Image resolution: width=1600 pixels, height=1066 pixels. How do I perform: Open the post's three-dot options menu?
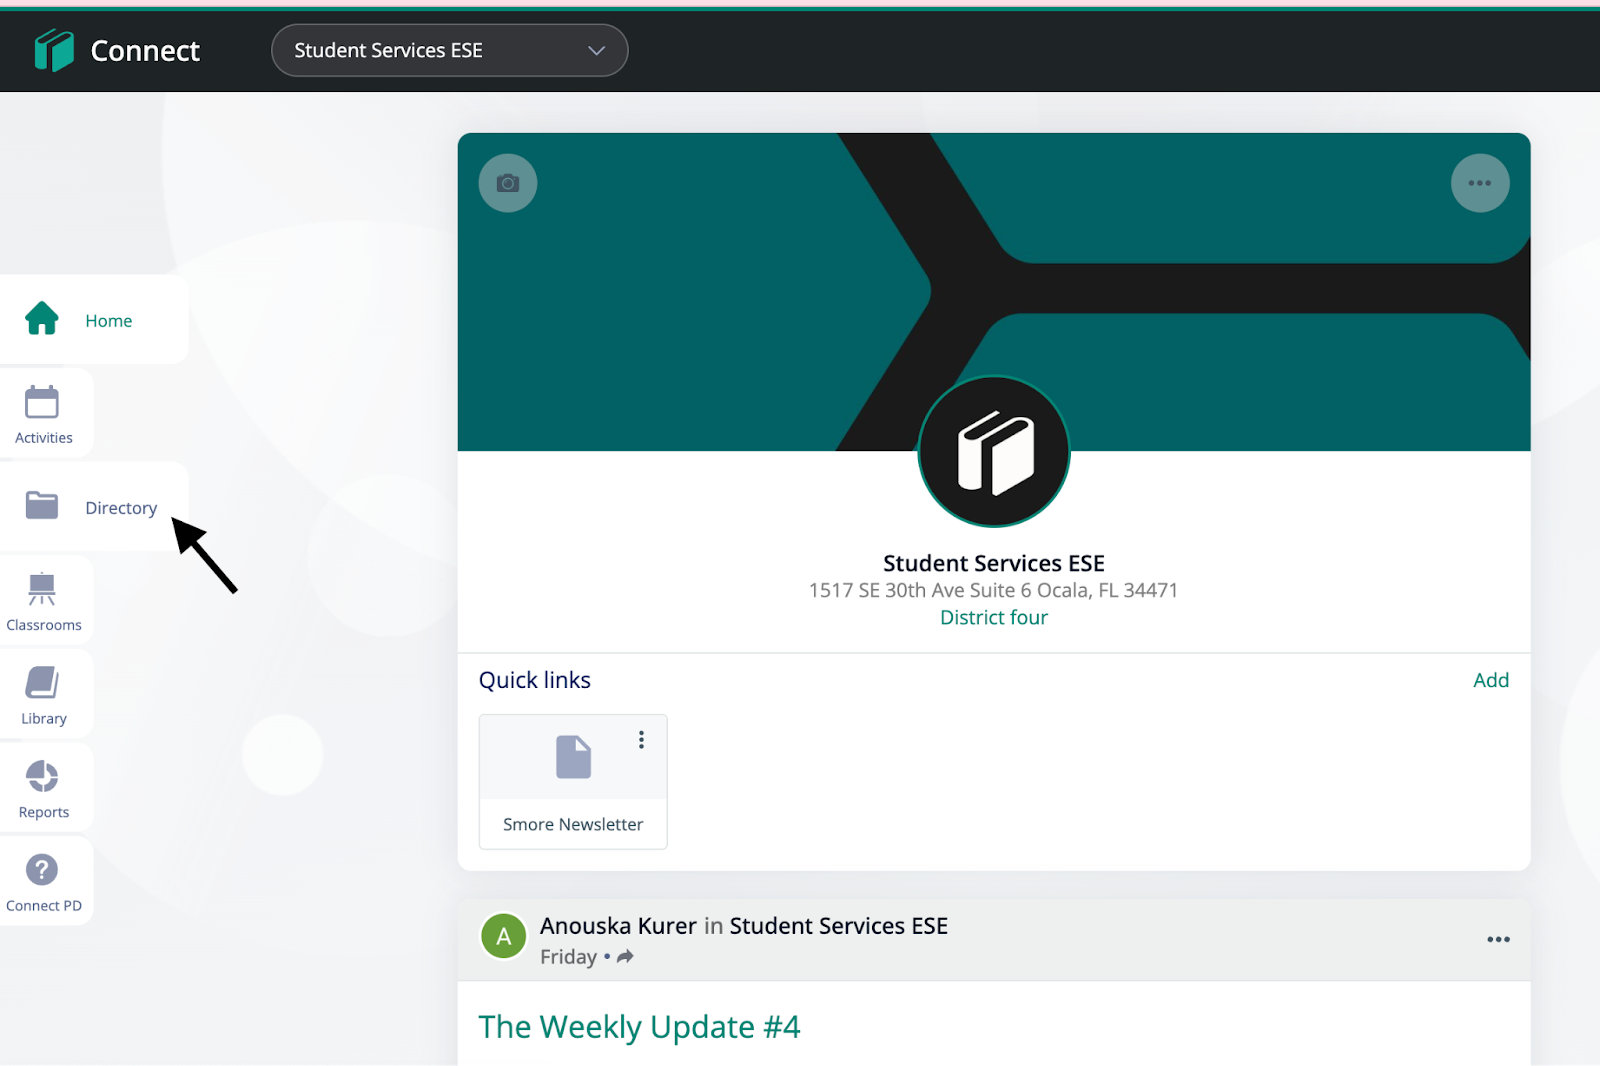coord(1498,939)
